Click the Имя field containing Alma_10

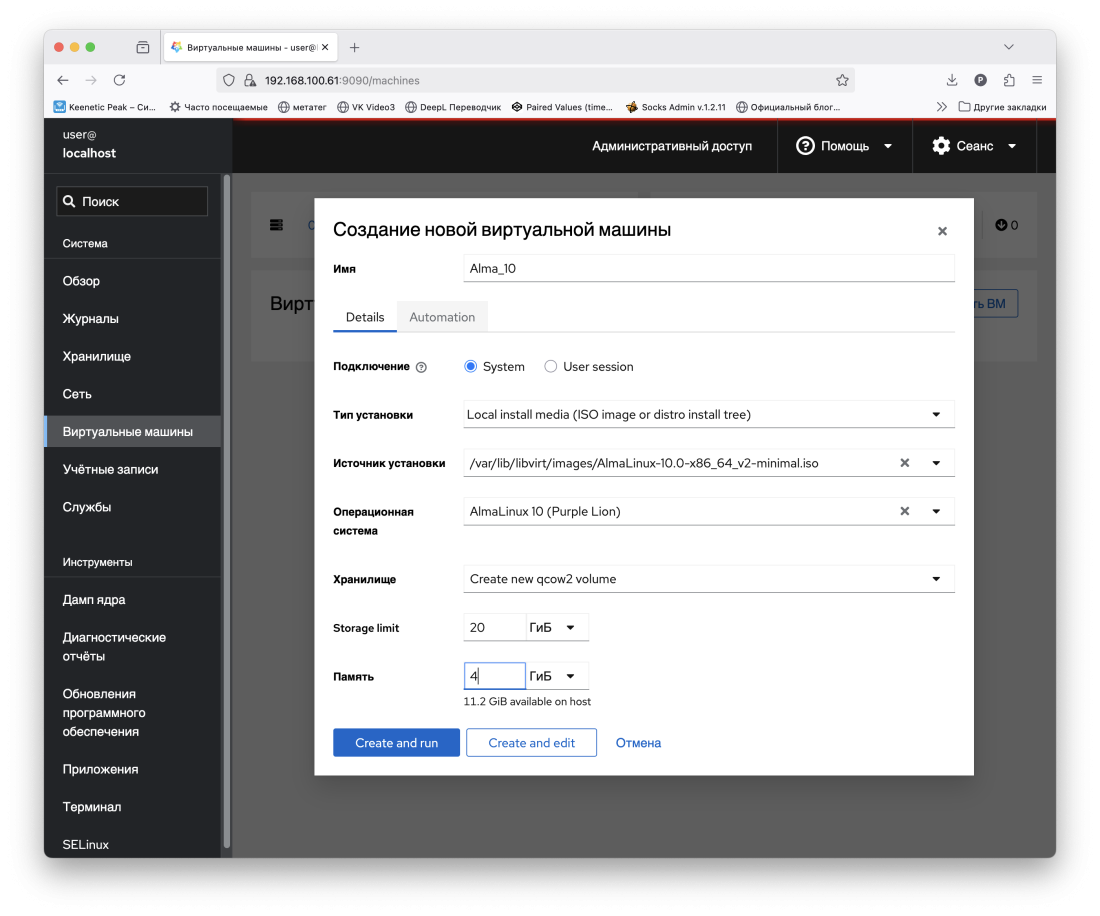tap(708, 268)
